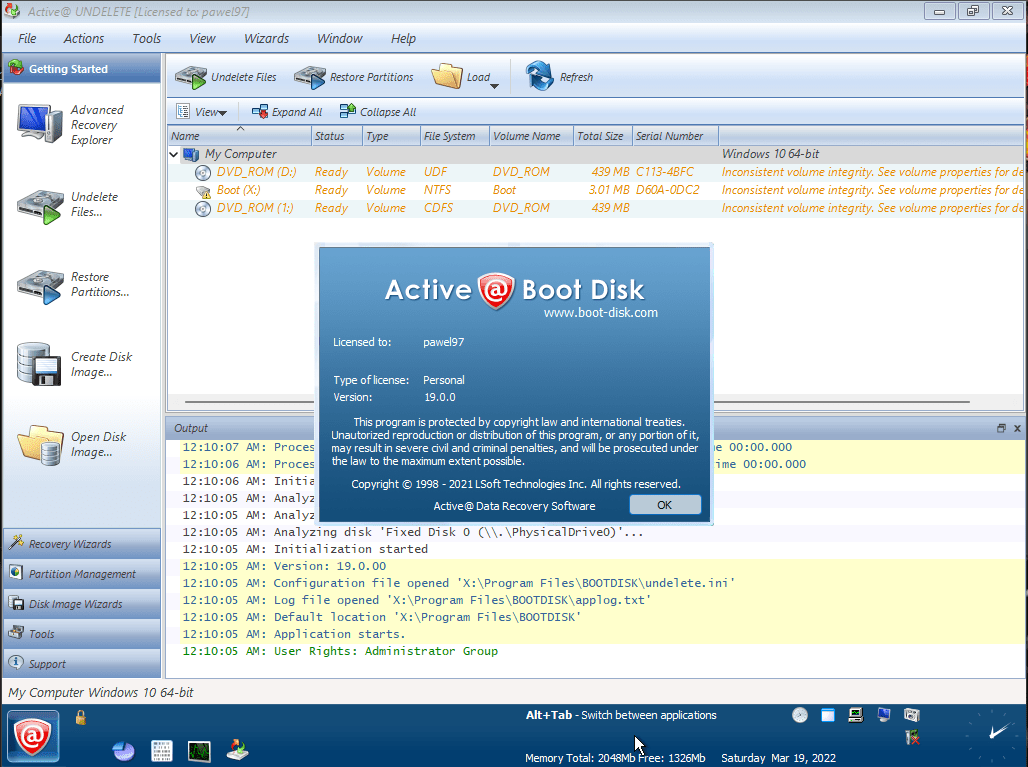The image size is (1028, 767).
Task: Open Restore Partitions sidebar item
Action: tap(73, 285)
